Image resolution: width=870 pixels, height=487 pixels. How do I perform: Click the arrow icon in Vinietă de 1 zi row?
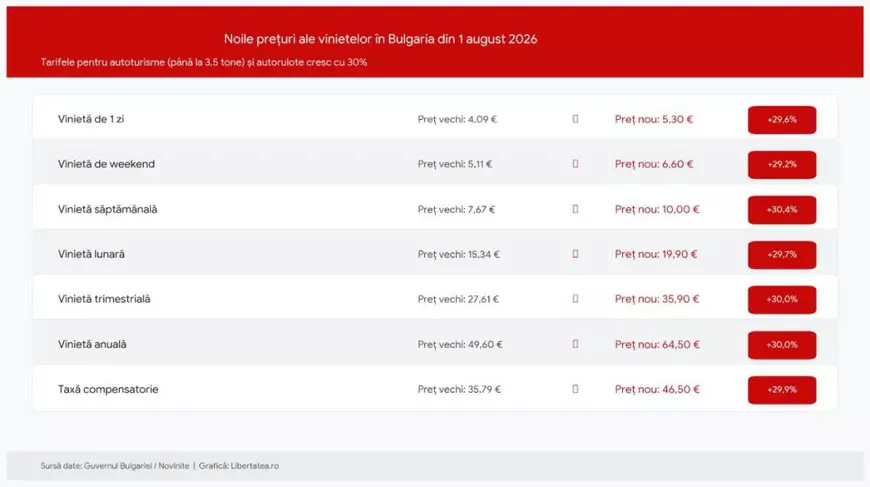pos(575,119)
